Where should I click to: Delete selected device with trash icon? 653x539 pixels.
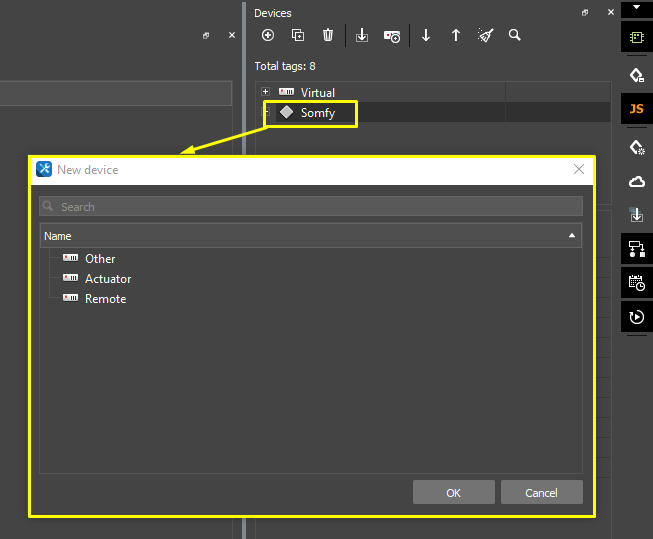(x=328, y=35)
